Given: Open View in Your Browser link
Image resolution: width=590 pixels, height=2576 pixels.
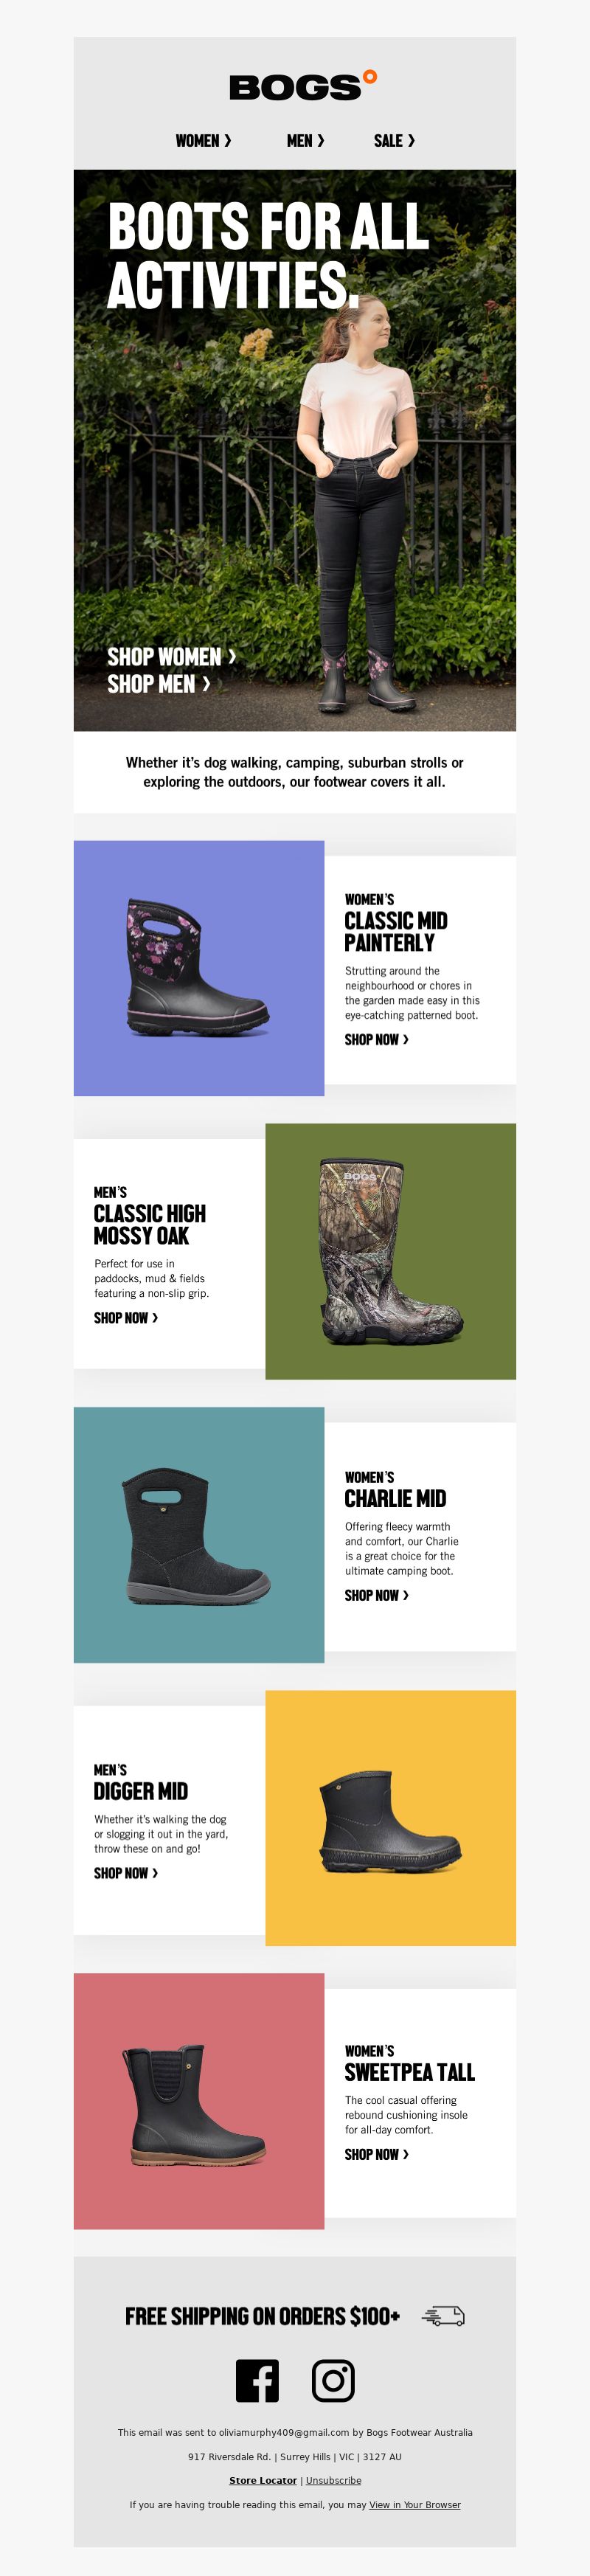Looking at the screenshot, I should 415,2504.
